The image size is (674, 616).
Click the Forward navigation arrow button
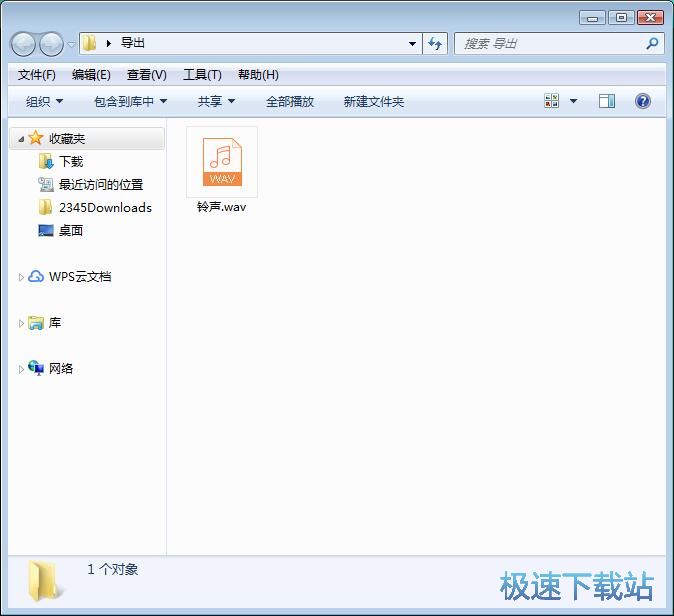coord(51,44)
